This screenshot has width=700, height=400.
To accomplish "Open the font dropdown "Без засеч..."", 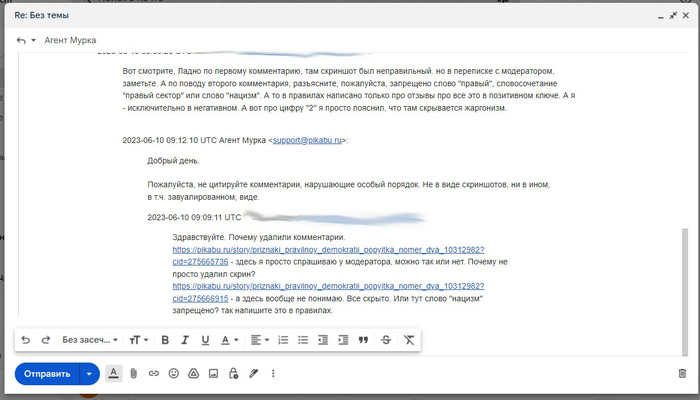I will coord(90,340).
